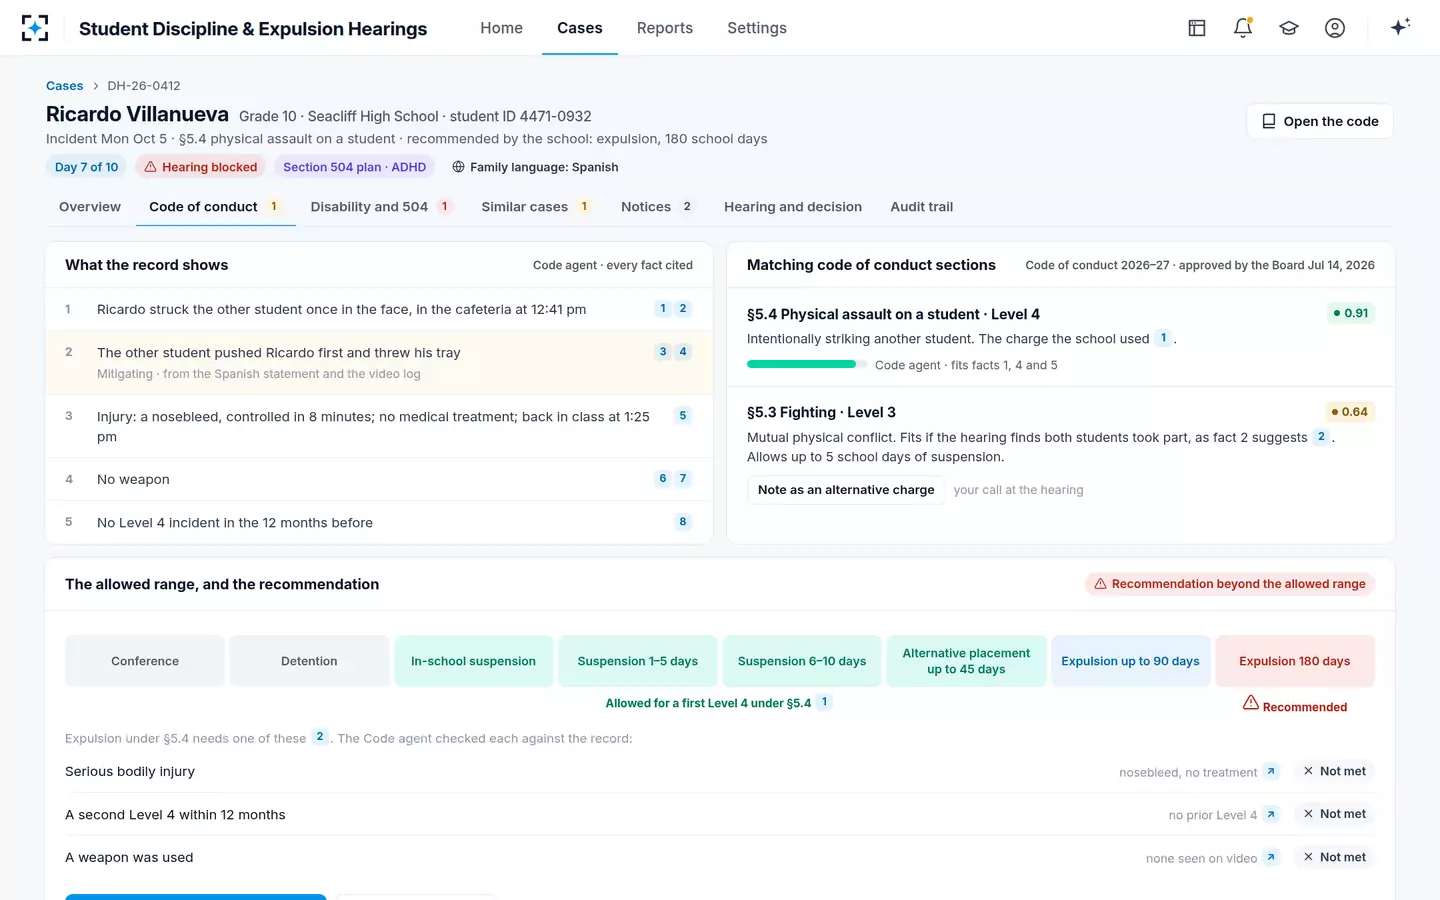Open evidence link beside 'nosebleed, no treatment'
Viewport: 1440px width, 900px height.
pos(1271,771)
